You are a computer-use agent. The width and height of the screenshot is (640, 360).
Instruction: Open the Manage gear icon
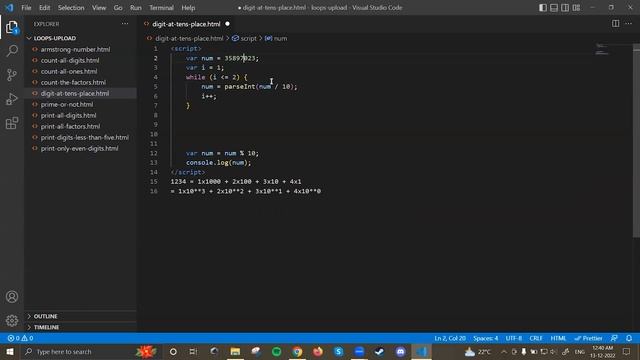(x=12, y=320)
